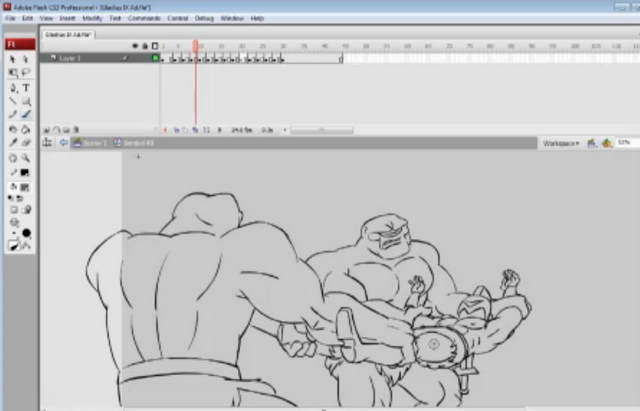Select the Brush tool
Screen dimensions: 640x411
click(26, 114)
